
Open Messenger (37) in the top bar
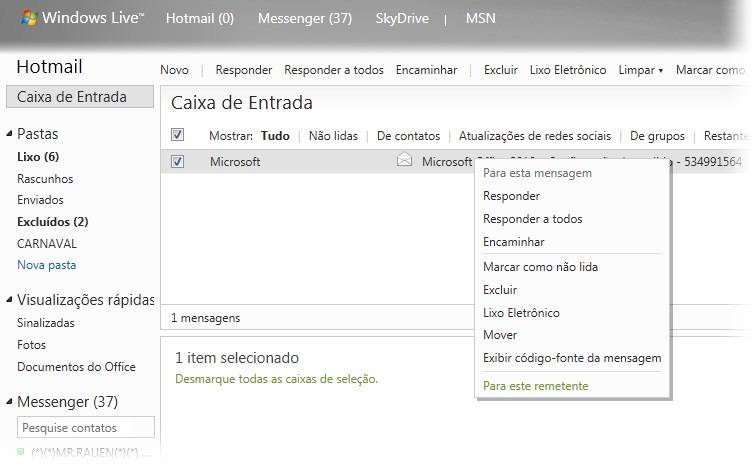click(305, 18)
